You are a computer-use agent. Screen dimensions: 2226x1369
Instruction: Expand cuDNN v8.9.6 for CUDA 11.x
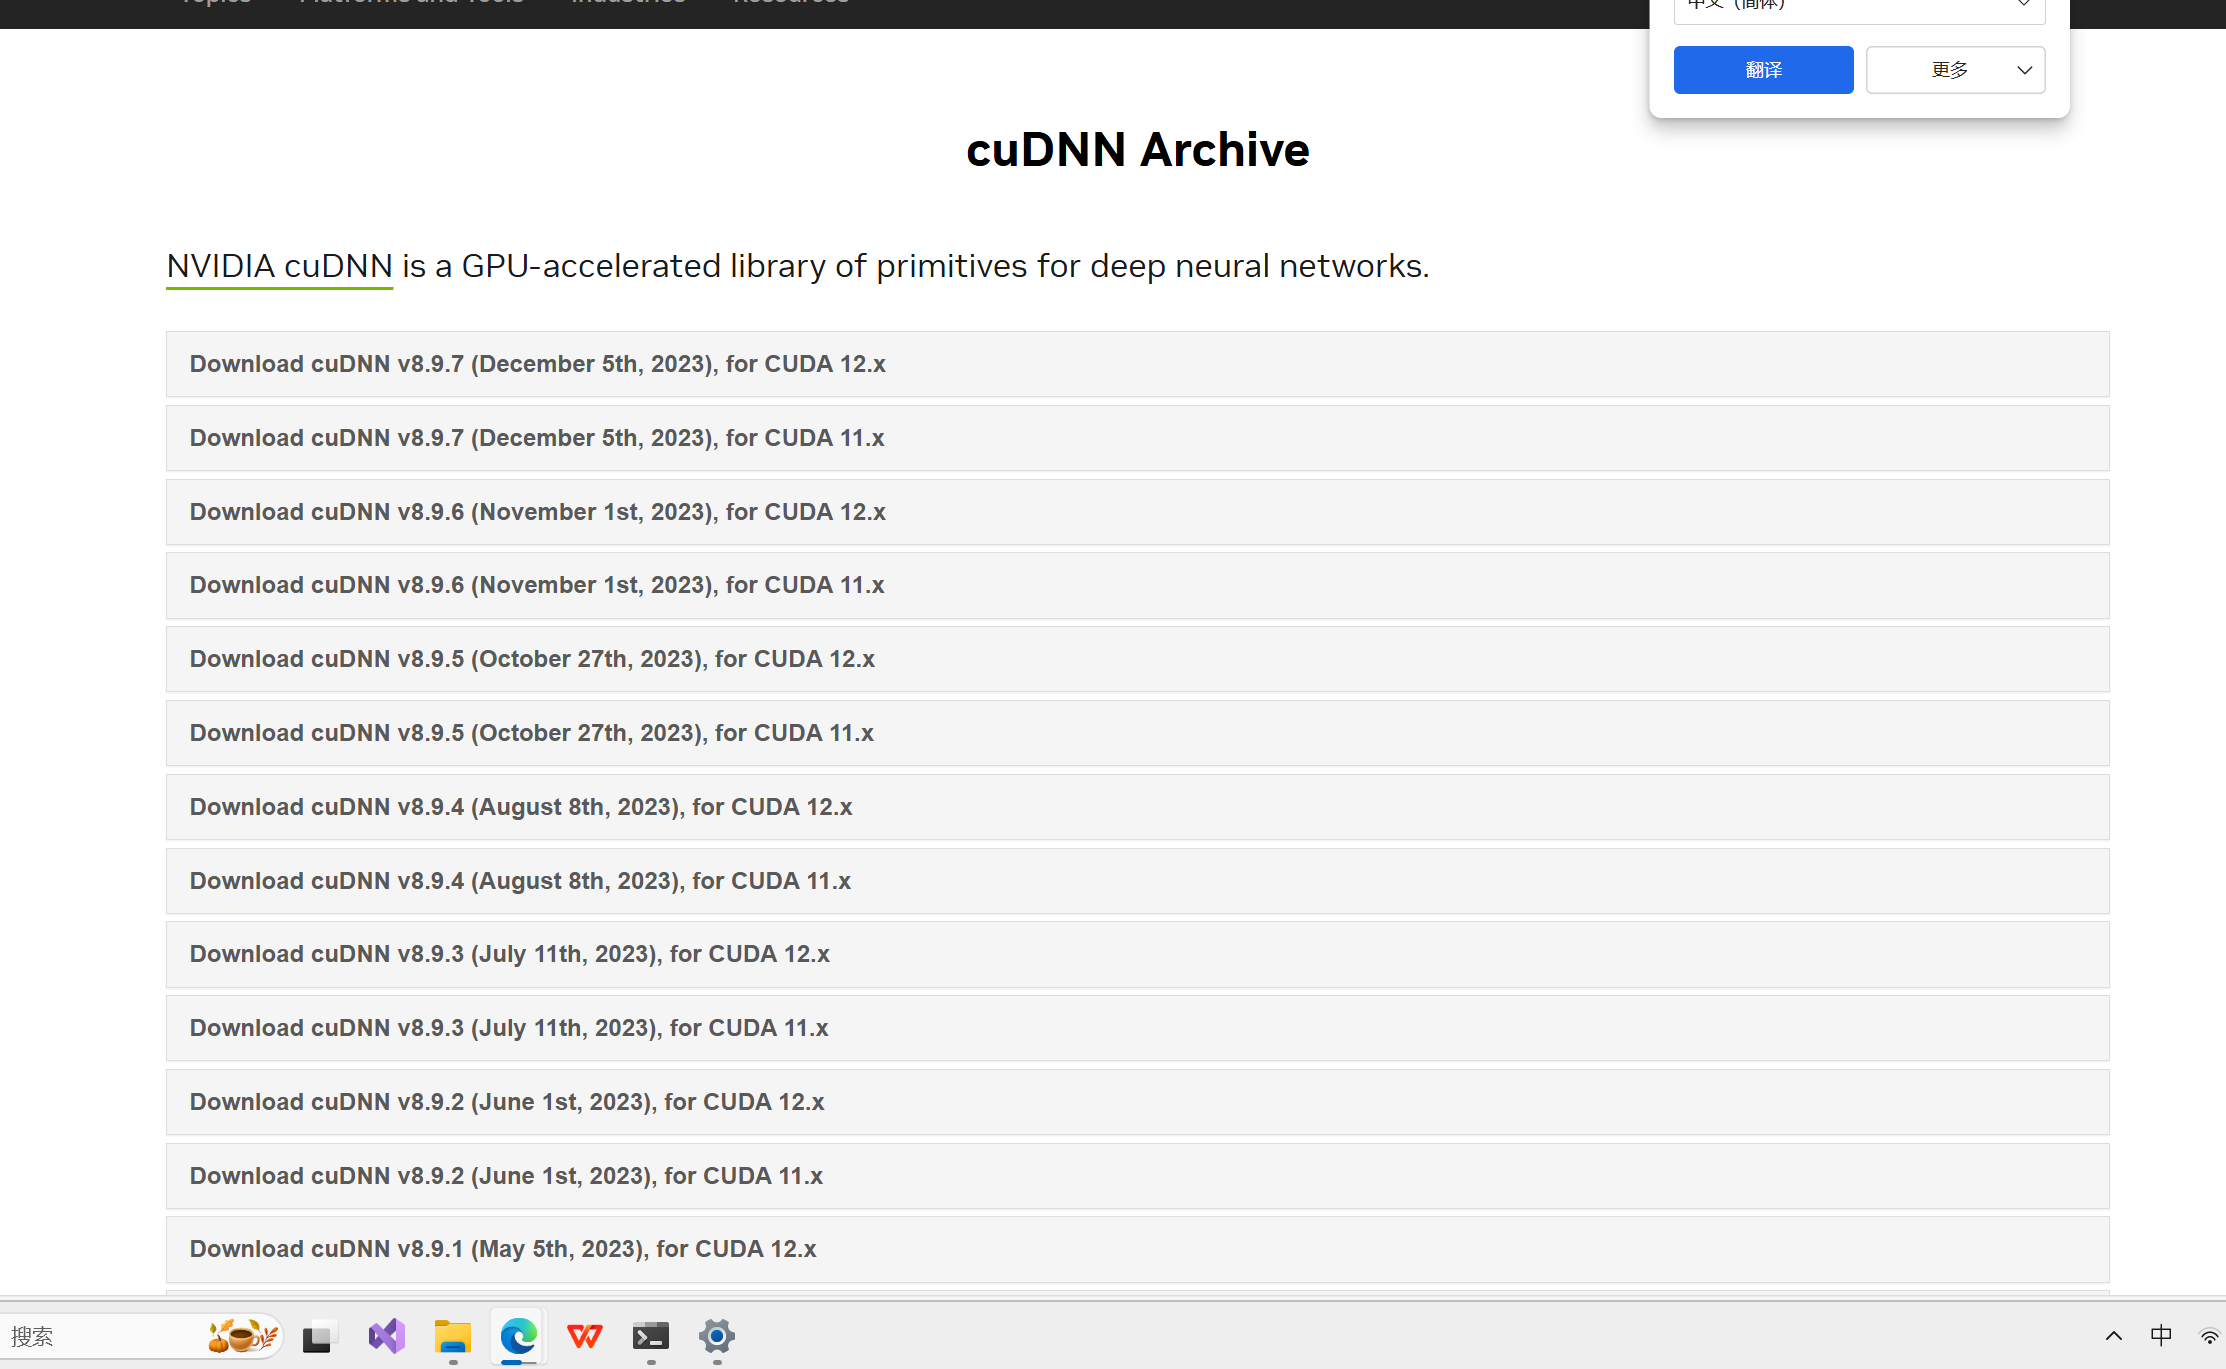point(1137,585)
